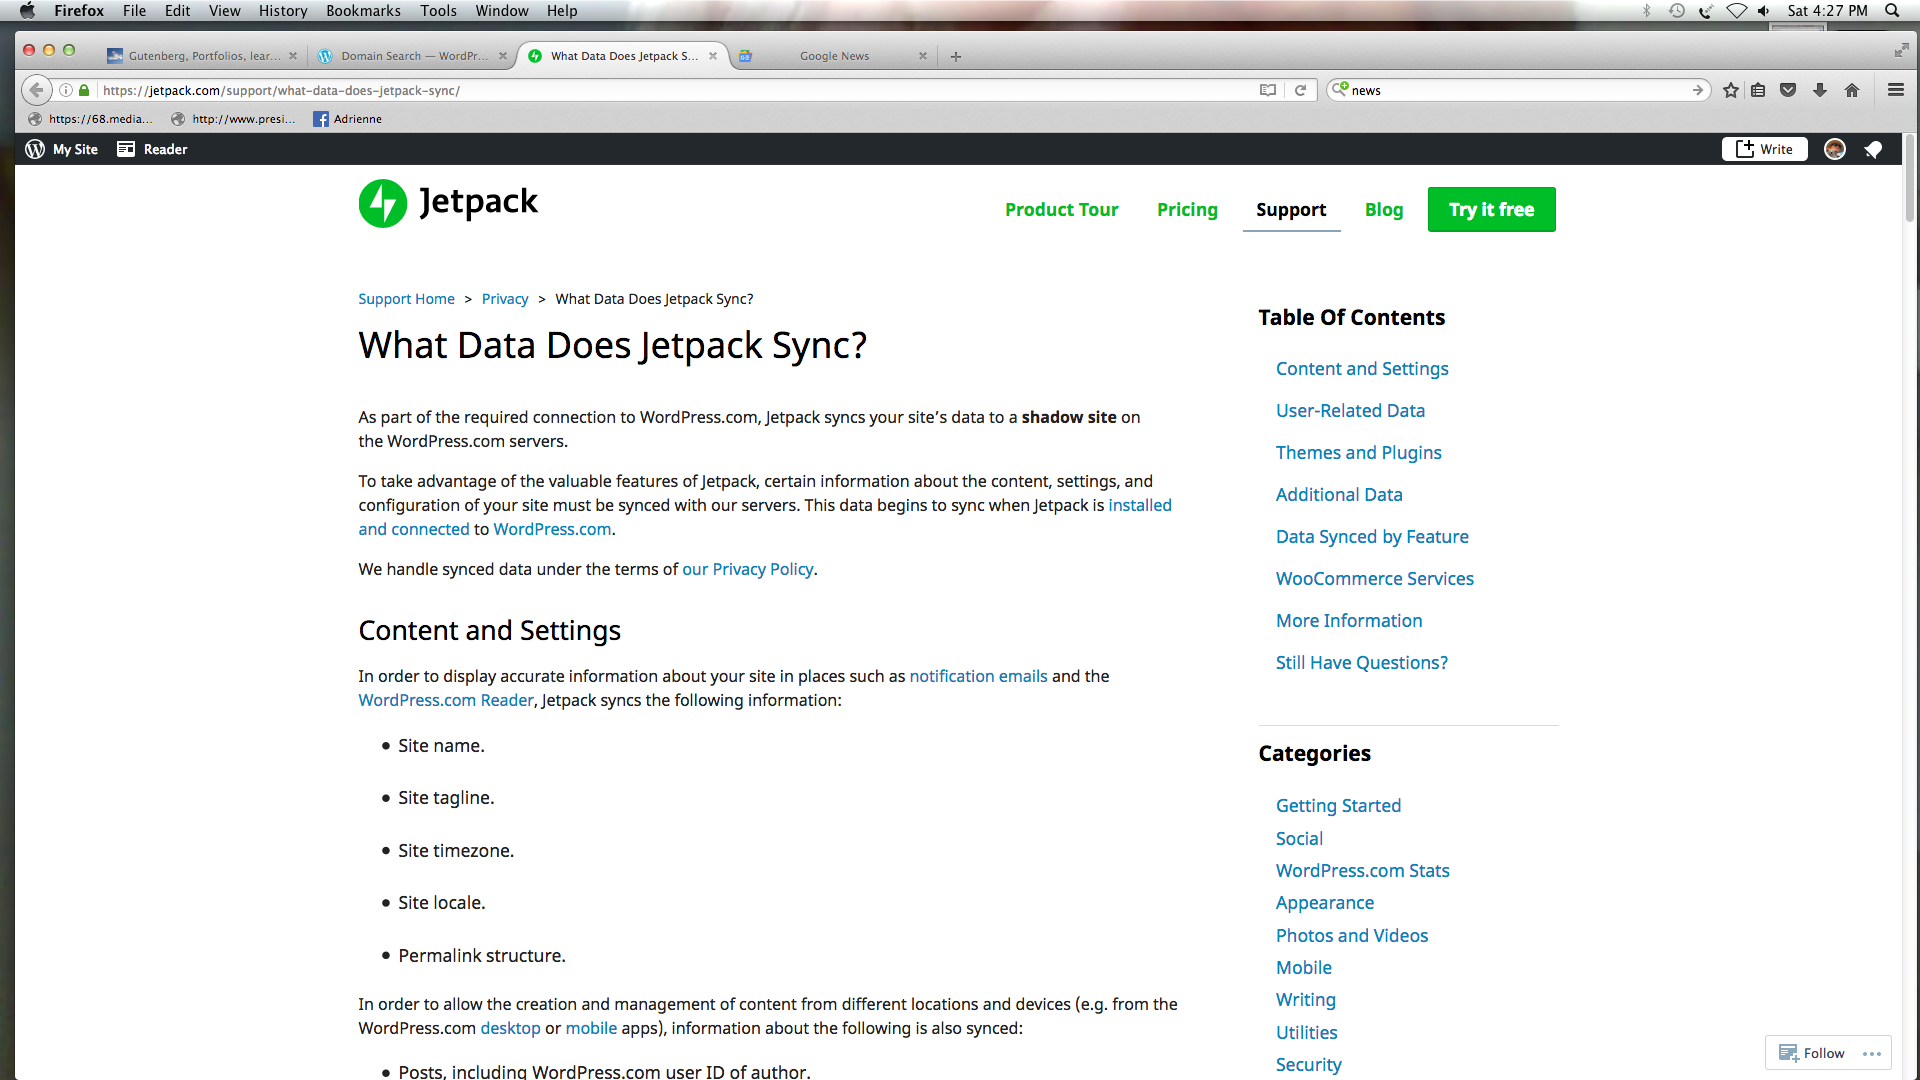Bookmark this page with the star icon
Viewport: 1920px width, 1080px height.
[1731, 90]
